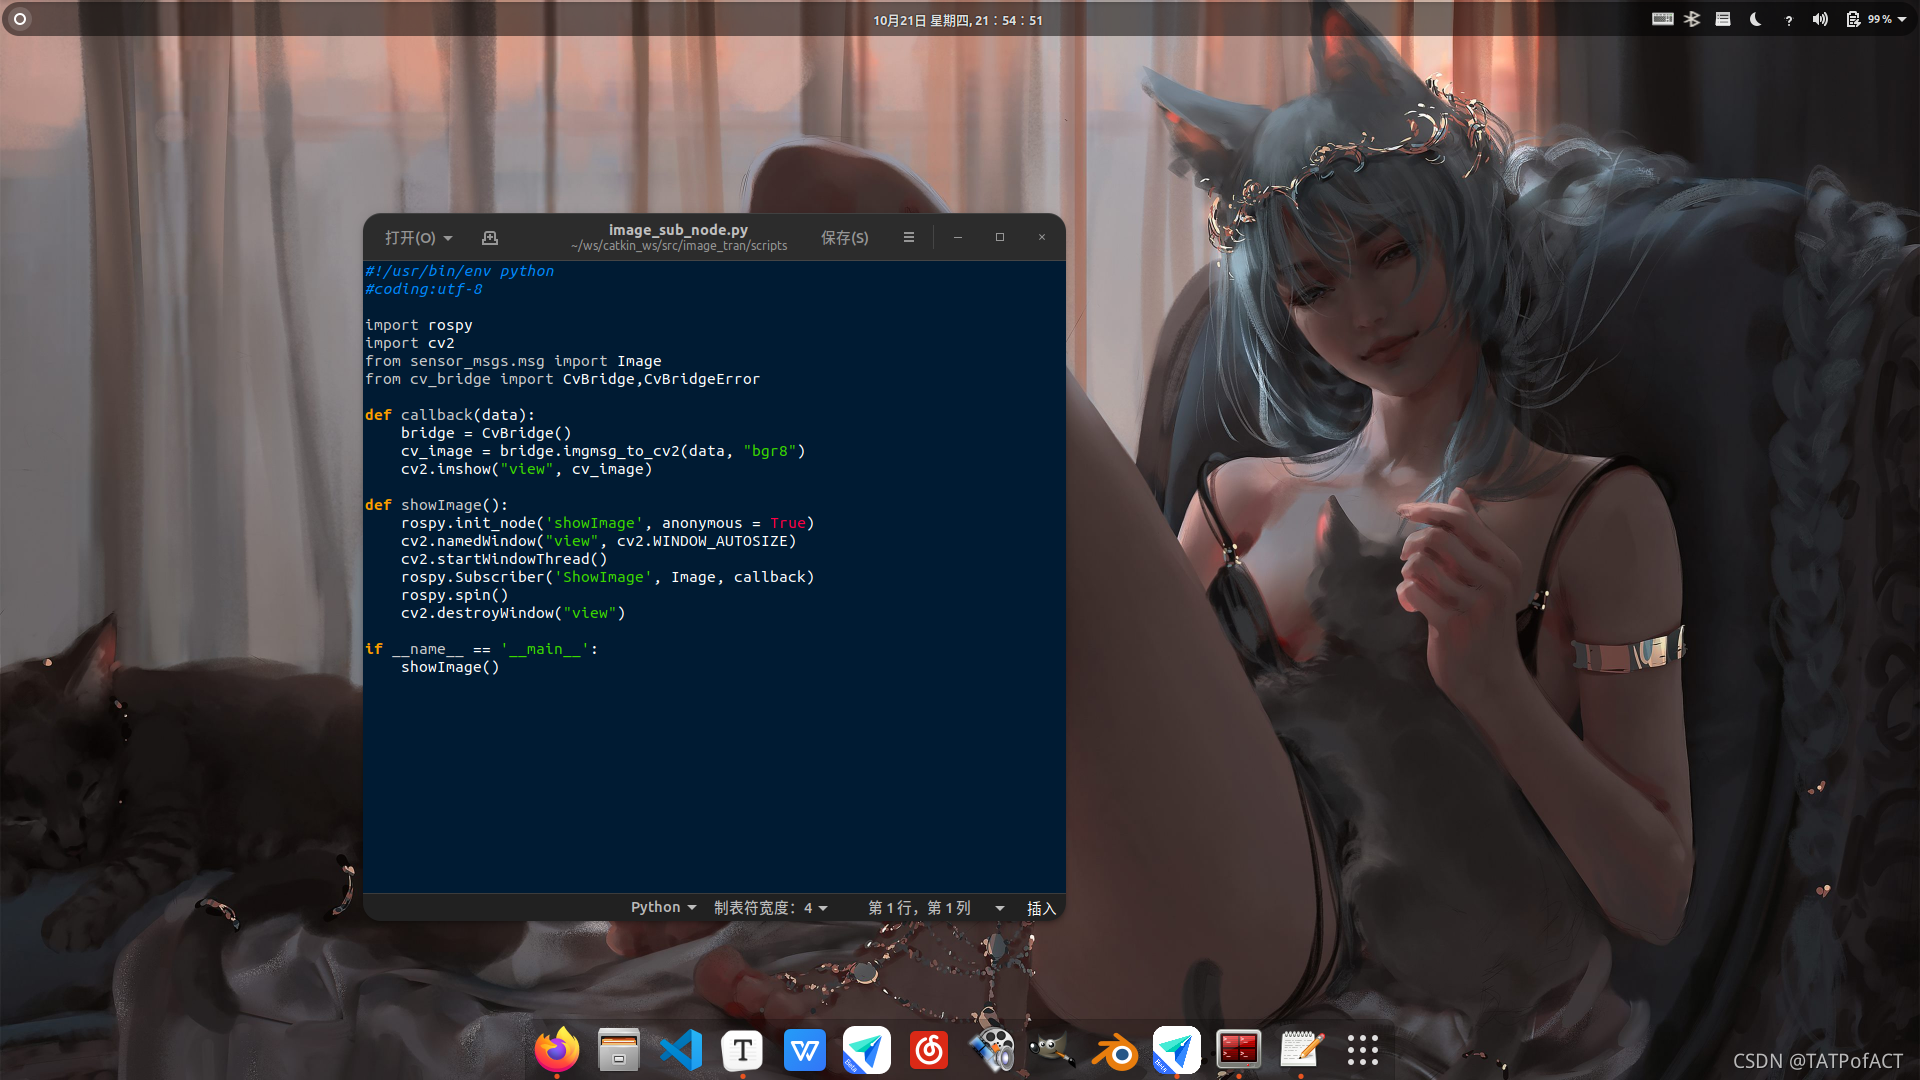The height and width of the screenshot is (1080, 1920).
Task: Open the Python language selector in status bar
Action: pyautogui.click(x=663, y=907)
